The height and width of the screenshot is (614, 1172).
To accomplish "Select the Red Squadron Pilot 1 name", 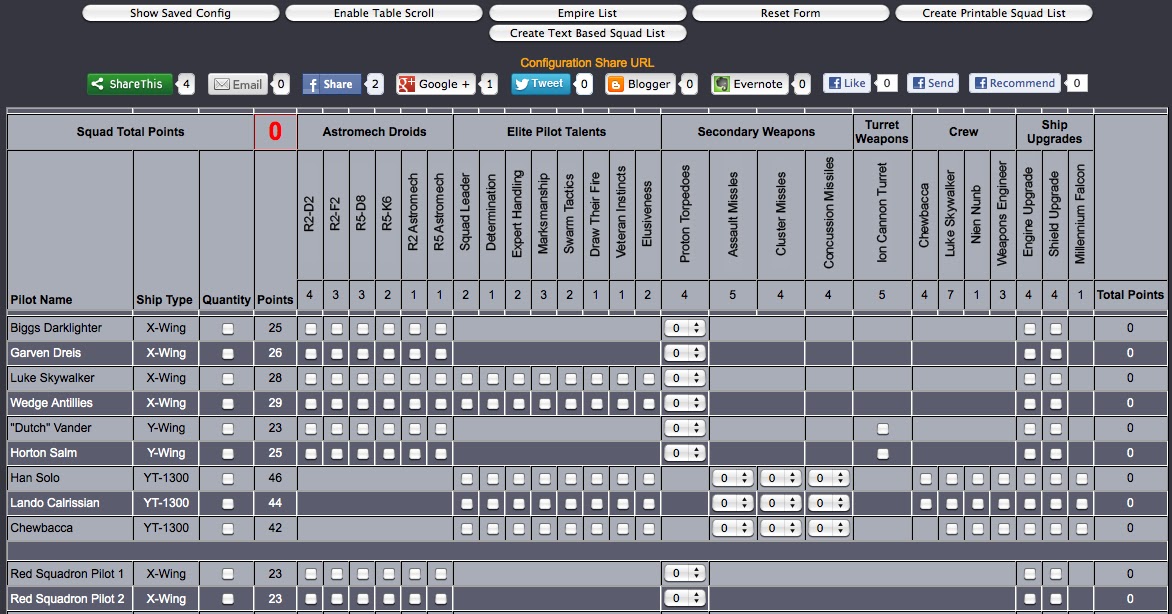I will pos(67,574).
